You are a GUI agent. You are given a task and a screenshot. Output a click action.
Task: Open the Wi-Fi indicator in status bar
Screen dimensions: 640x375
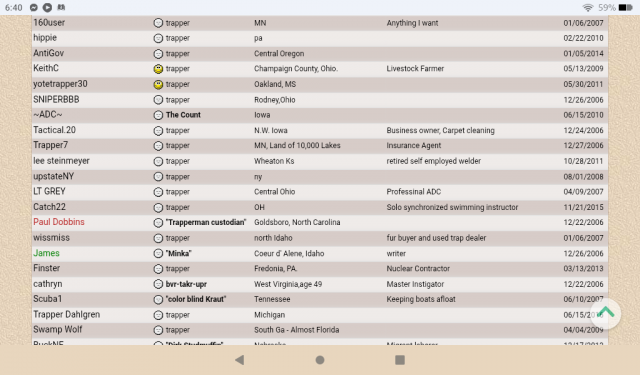coord(588,8)
